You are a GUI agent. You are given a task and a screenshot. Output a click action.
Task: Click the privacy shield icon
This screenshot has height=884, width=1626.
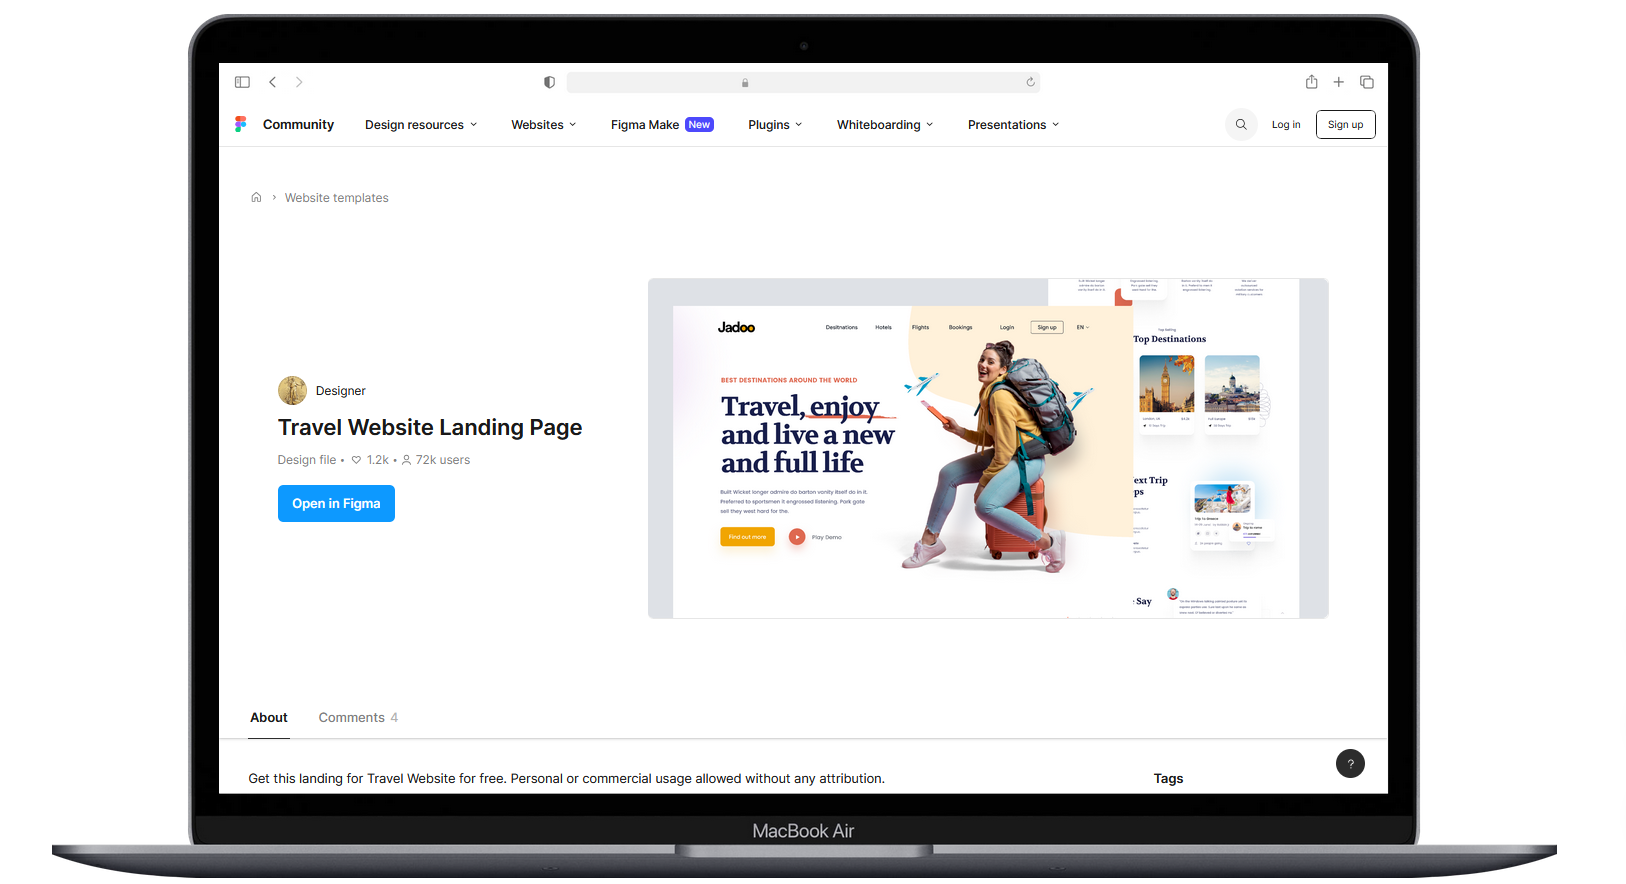549,82
